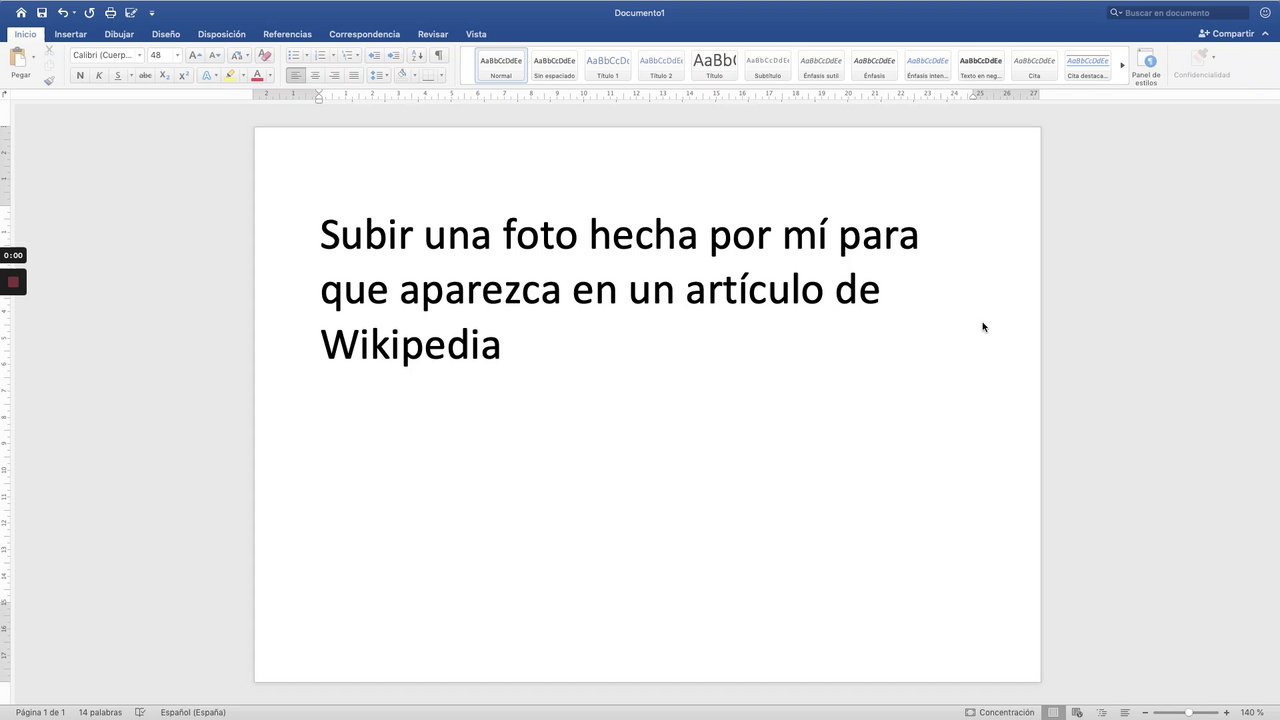Image resolution: width=1280 pixels, height=720 pixels.
Task: Apply strikethrough formatting (abc)
Action: [145, 76]
